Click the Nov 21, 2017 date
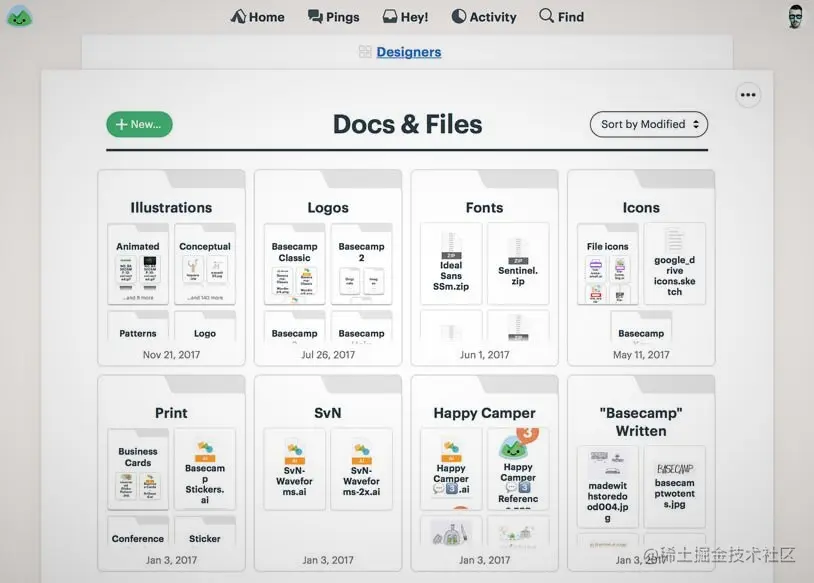This screenshot has width=814, height=583. tap(171, 355)
